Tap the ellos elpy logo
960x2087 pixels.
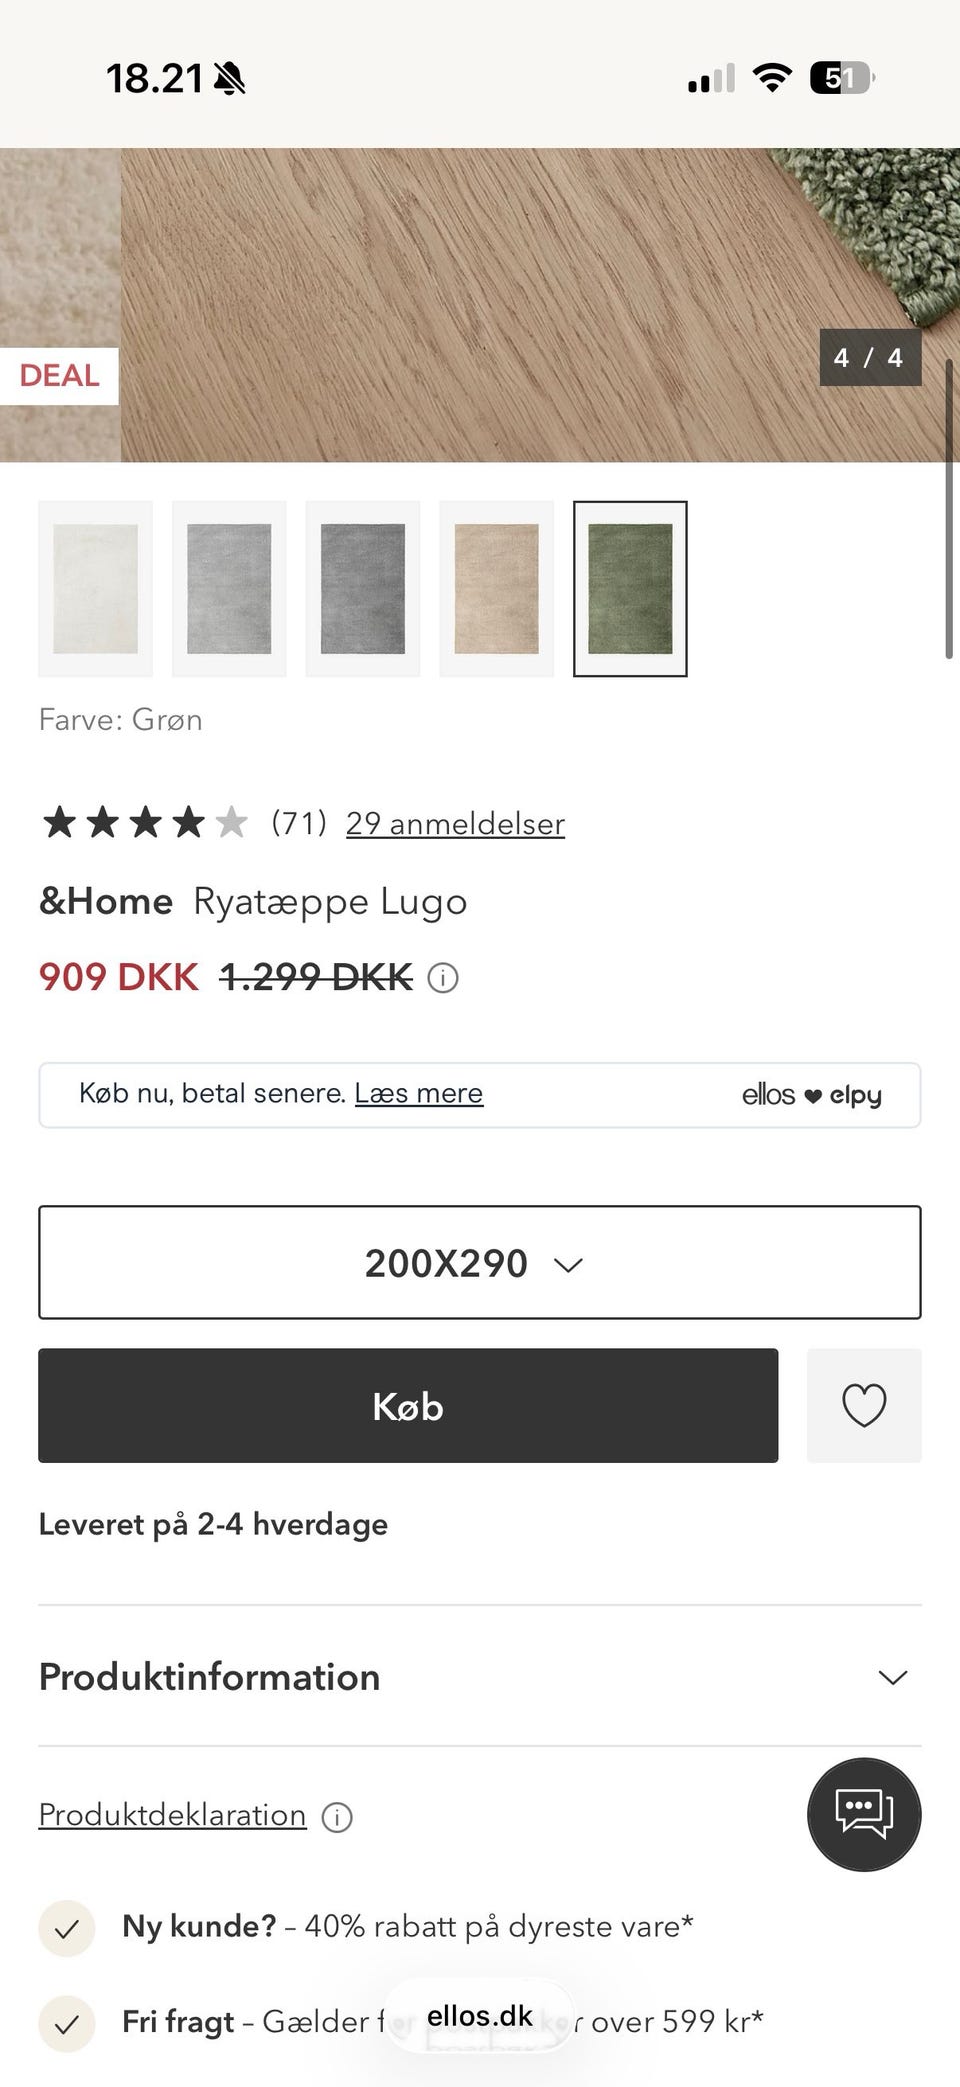tap(811, 1095)
